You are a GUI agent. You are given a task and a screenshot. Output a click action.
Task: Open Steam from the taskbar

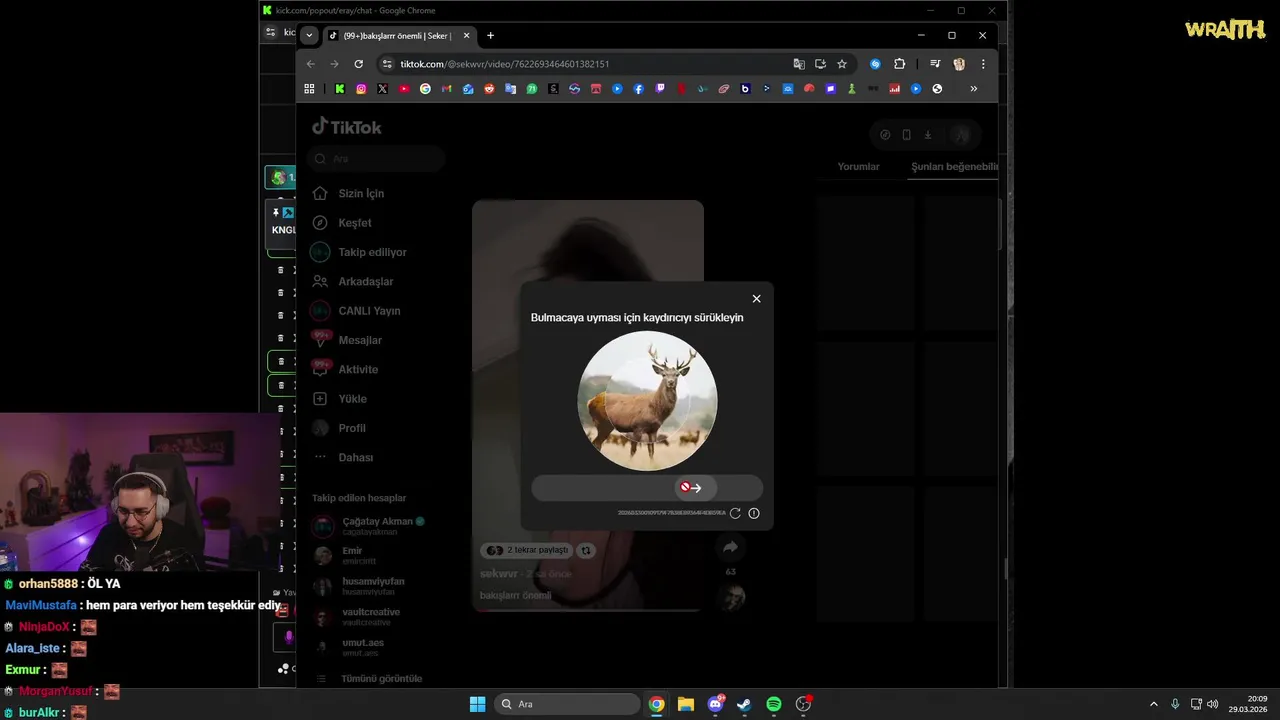click(x=744, y=704)
